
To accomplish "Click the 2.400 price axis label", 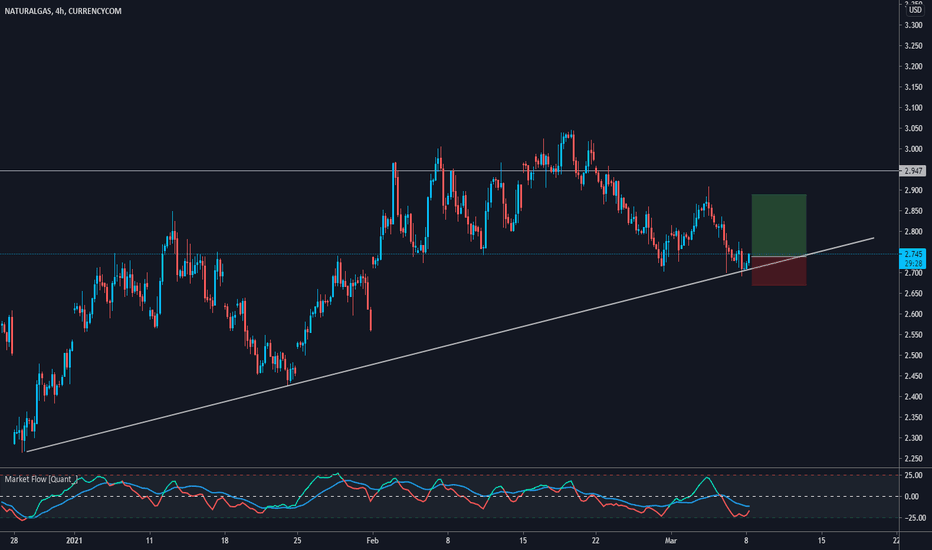I will click(914, 397).
